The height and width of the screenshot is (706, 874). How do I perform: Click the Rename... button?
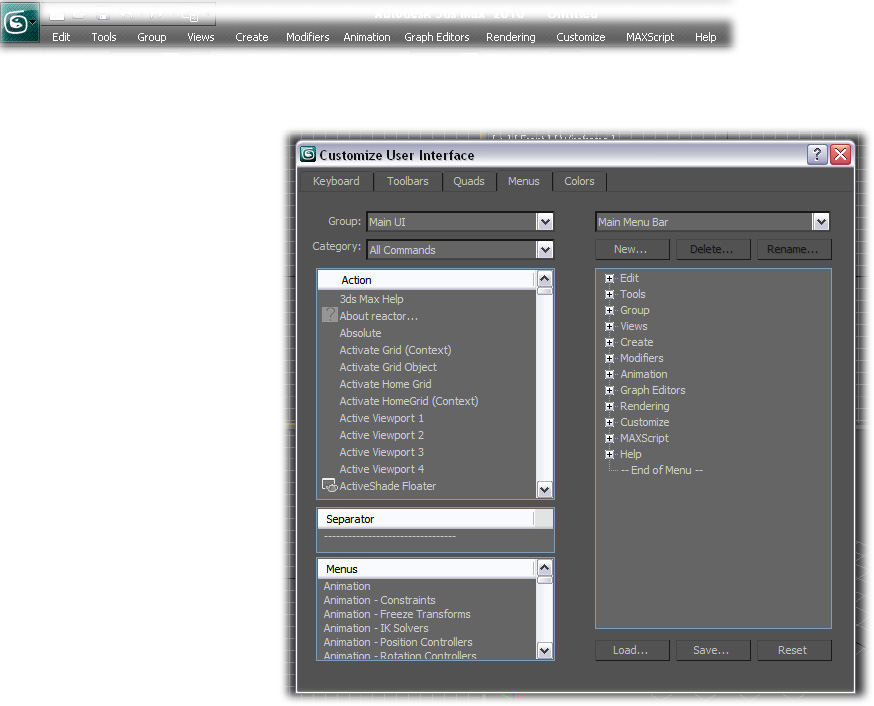(x=794, y=249)
